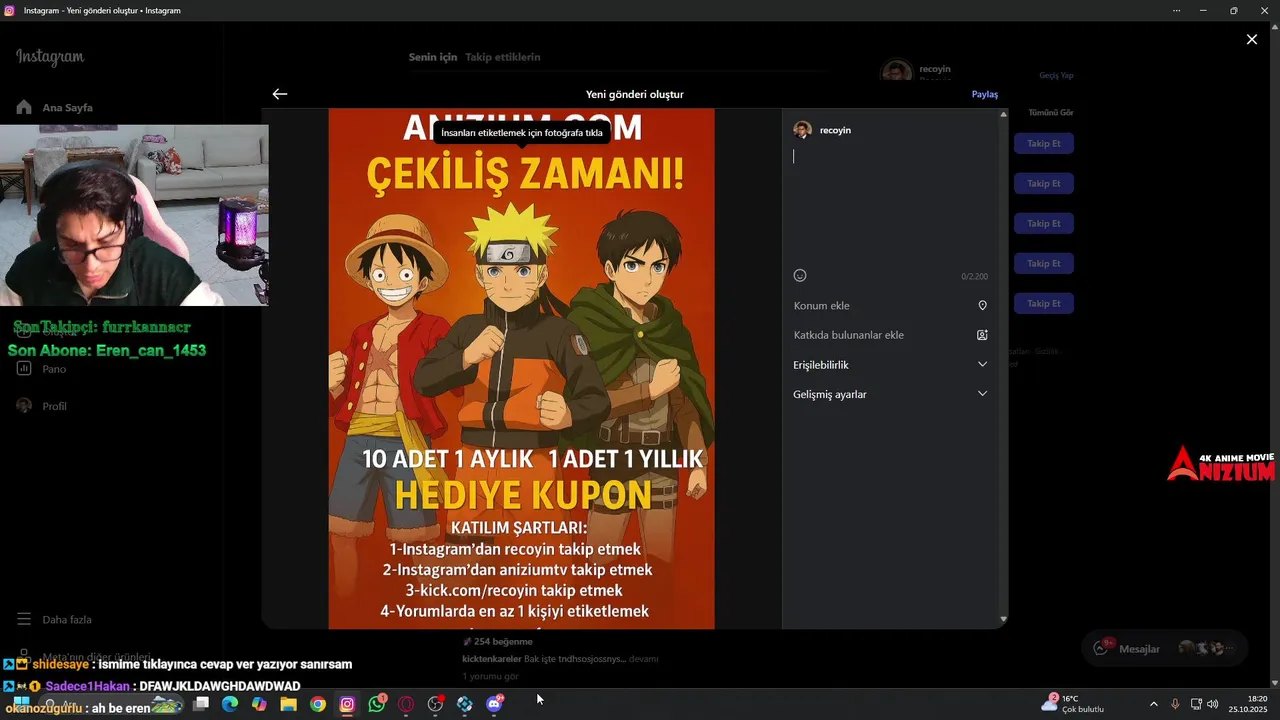
Task: Focus the caption text field
Action: [x=890, y=205]
